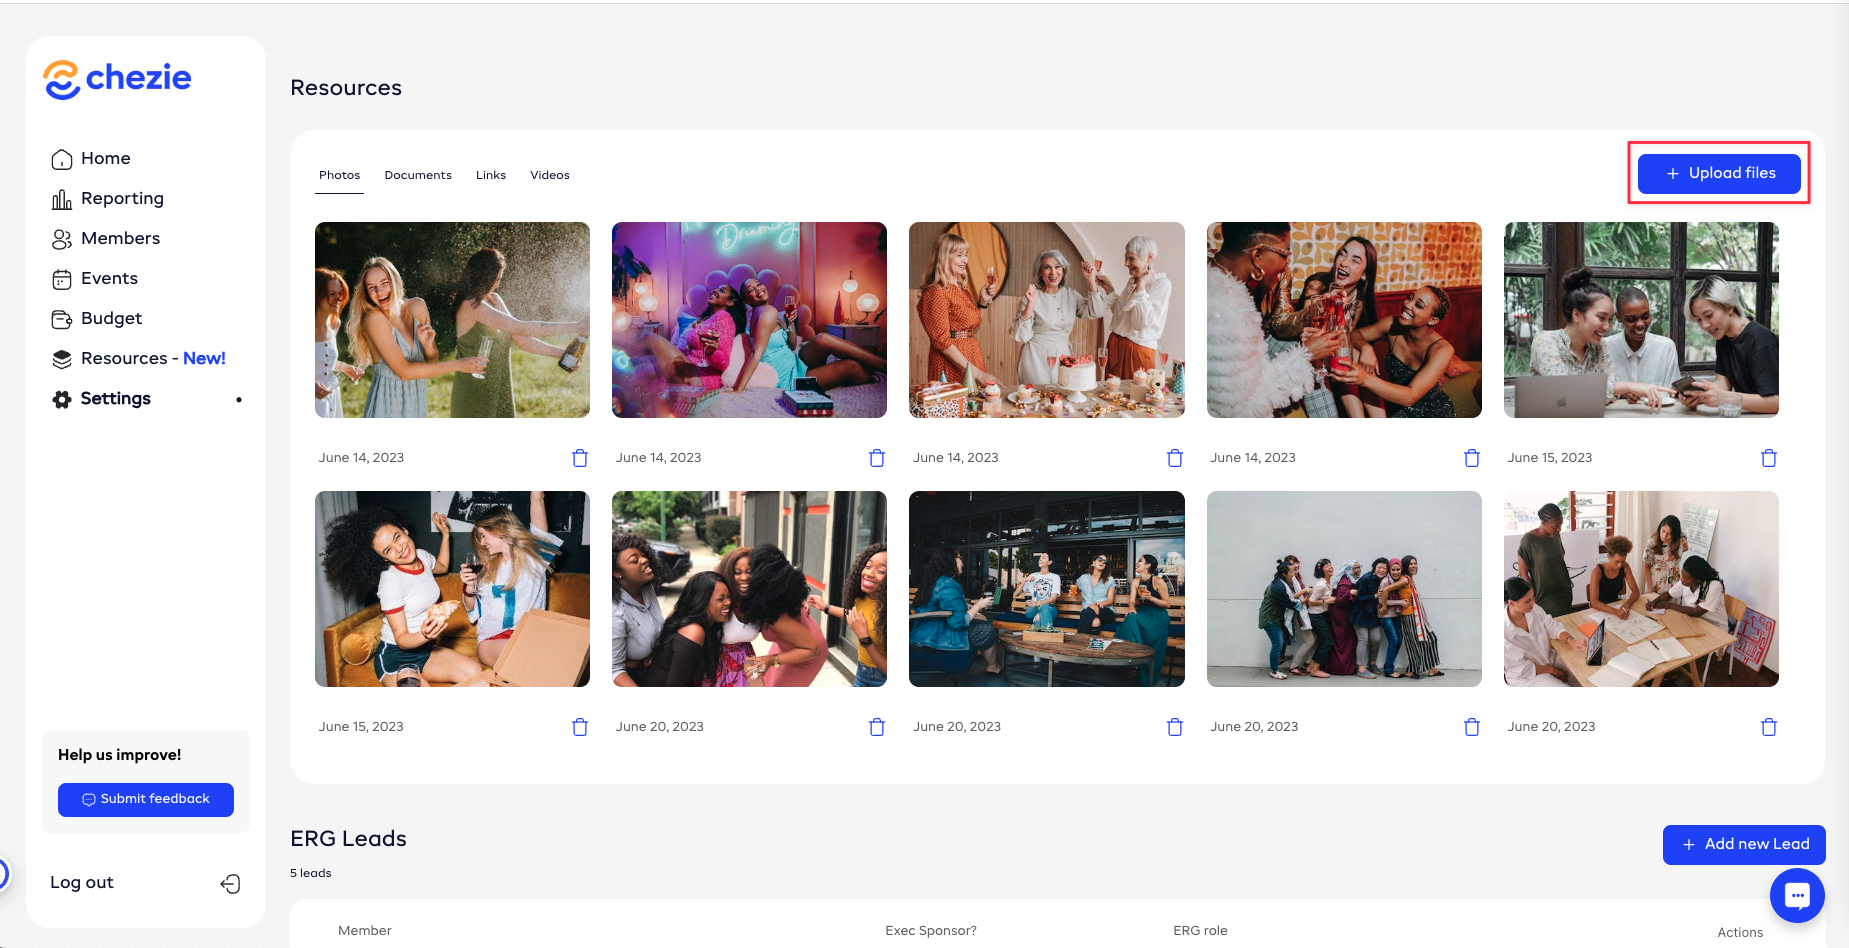Delete the last June 20, 2023 photo

point(1768,727)
